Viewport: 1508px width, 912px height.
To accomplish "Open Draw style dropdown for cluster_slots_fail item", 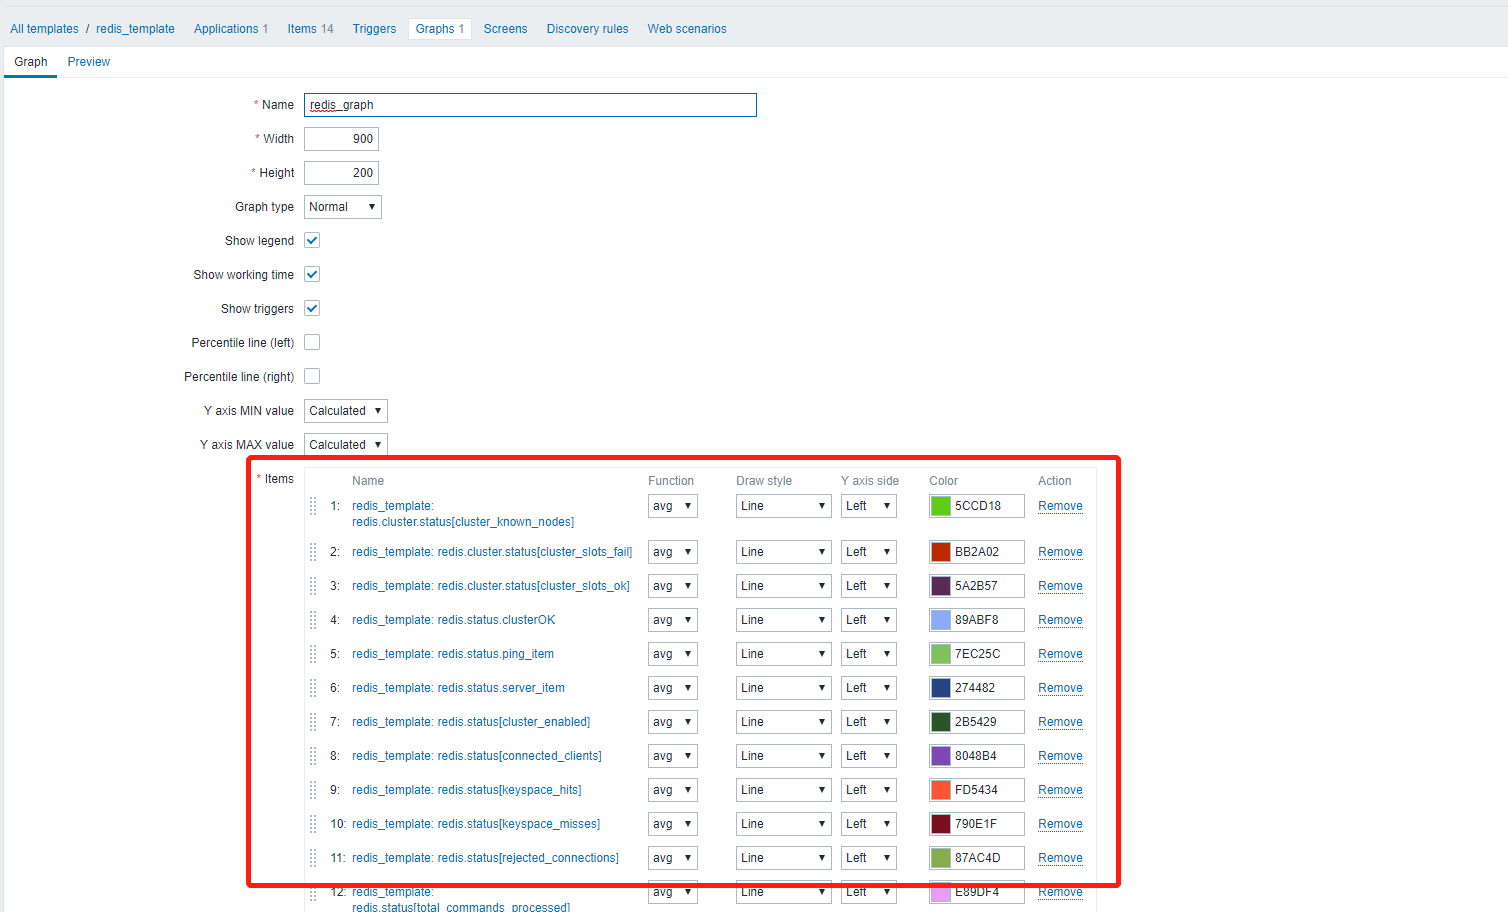I will pos(784,552).
